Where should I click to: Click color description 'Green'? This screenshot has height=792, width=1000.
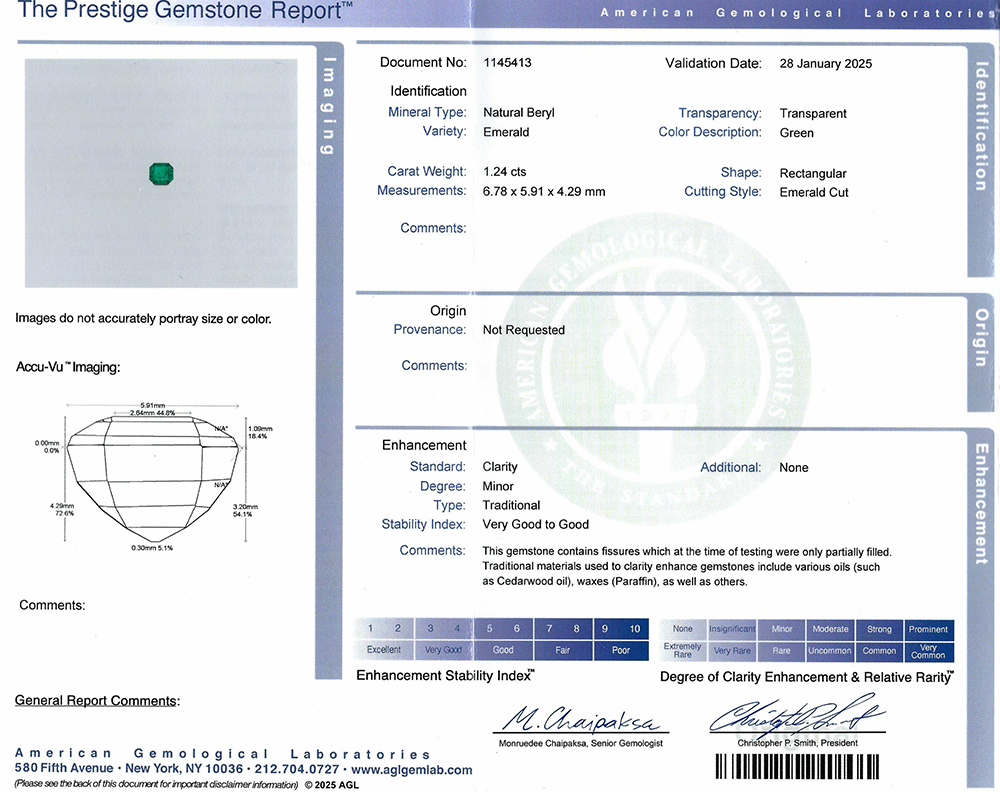coord(797,133)
